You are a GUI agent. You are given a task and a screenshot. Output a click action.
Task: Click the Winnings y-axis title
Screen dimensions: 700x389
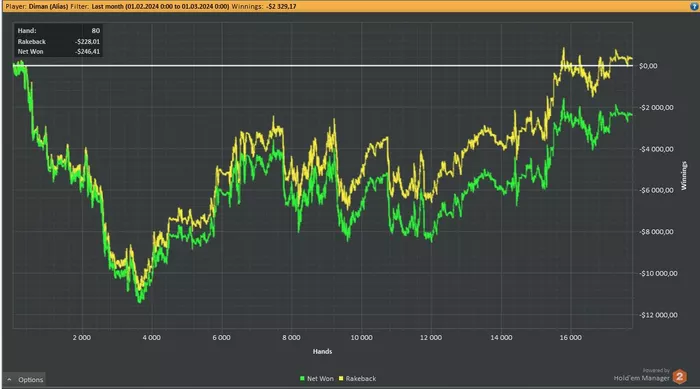pos(683,176)
